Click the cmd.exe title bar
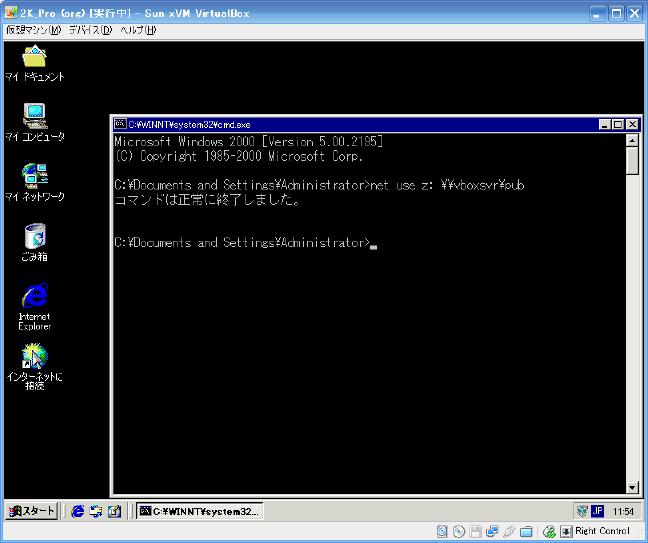Image resolution: width=648 pixels, height=543 pixels. pos(355,124)
